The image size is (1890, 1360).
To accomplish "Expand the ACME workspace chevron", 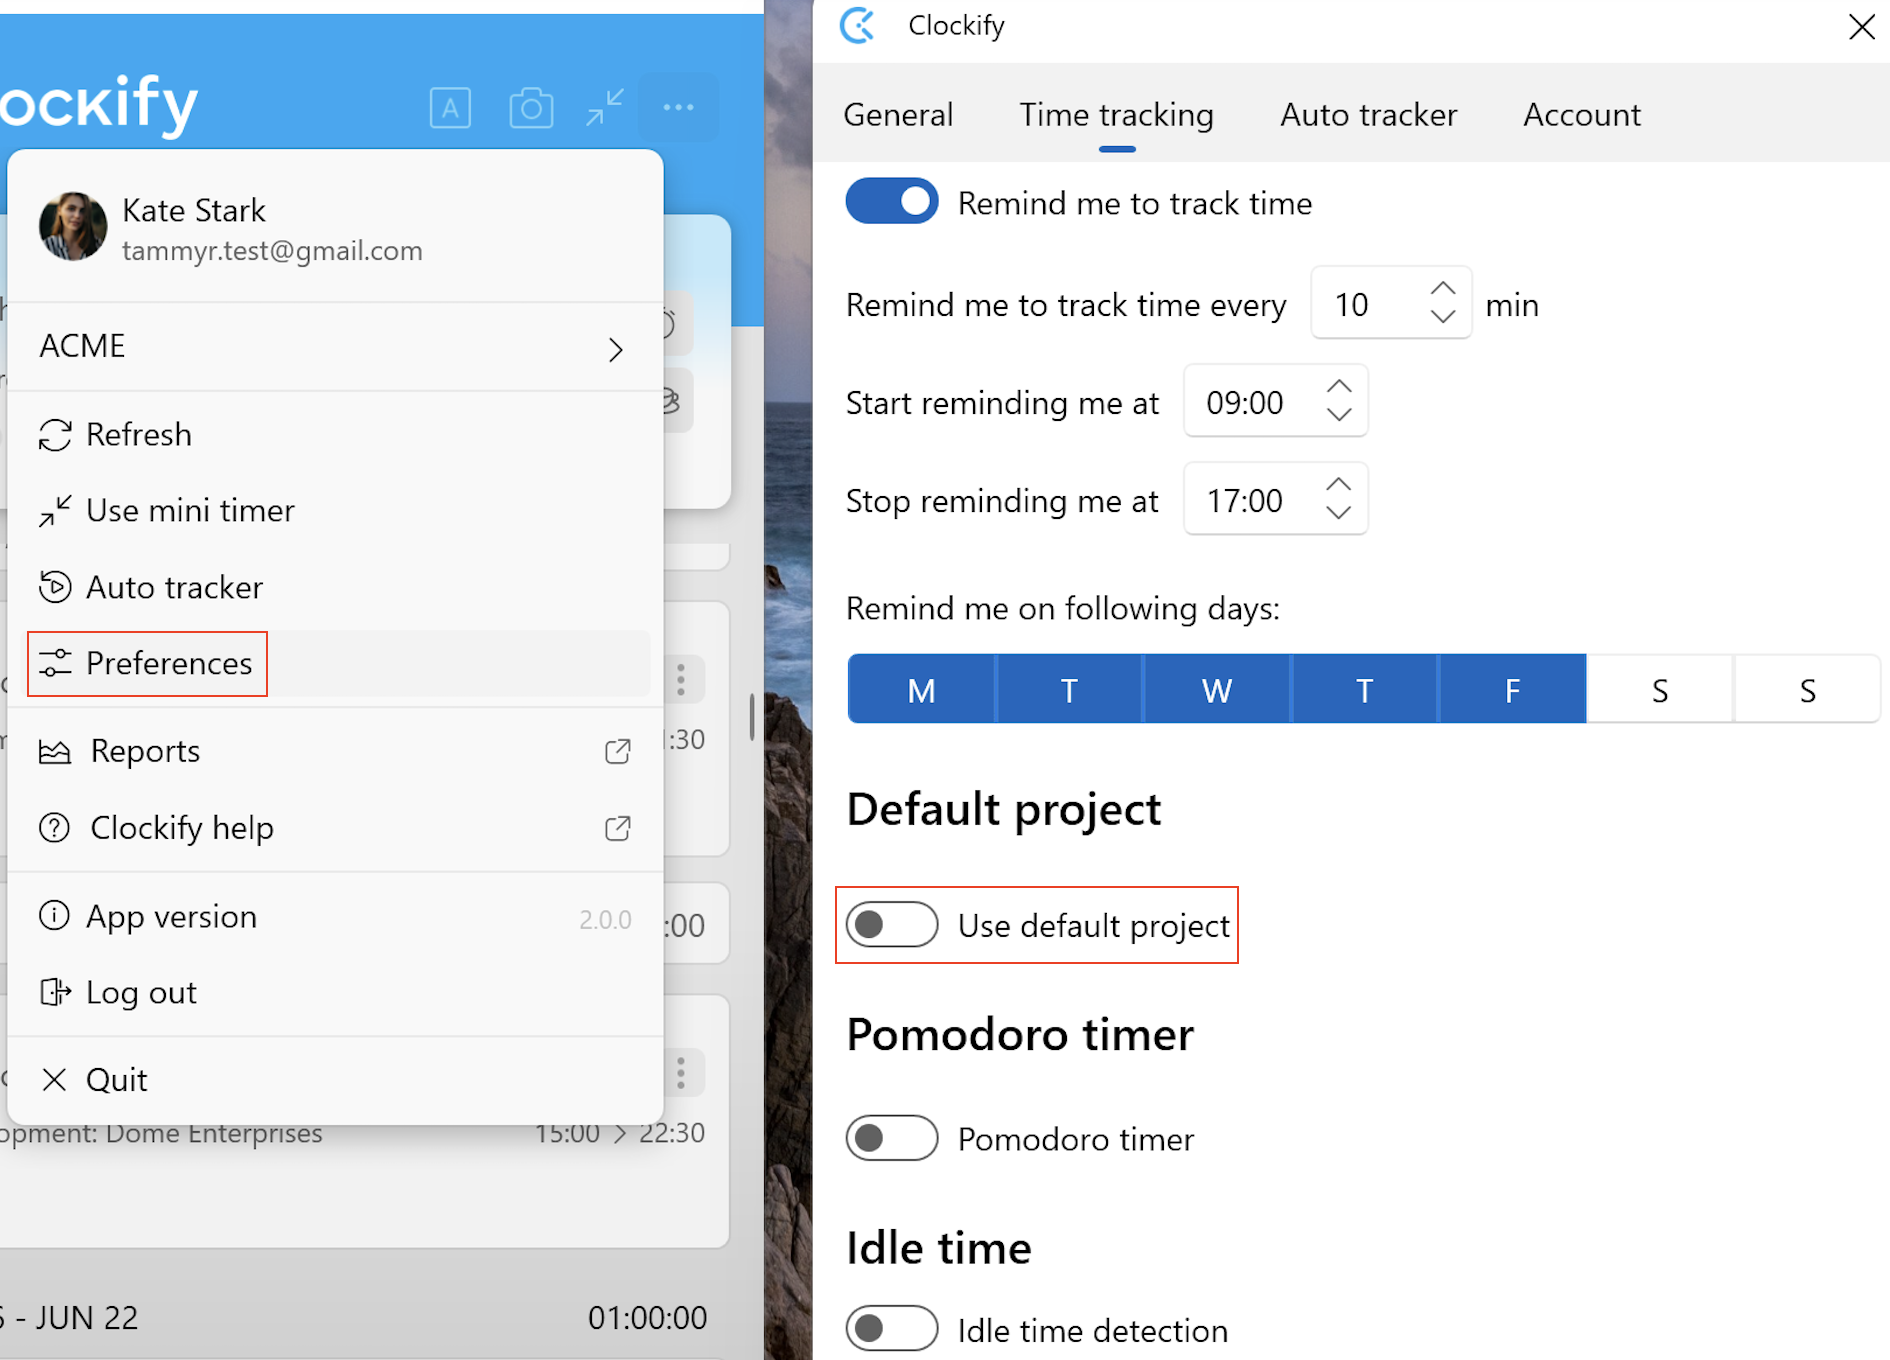I will (x=616, y=349).
